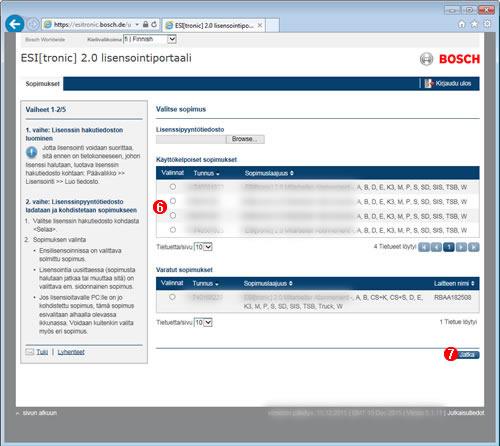This screenshot has width=500, height=446.
Task: Select page 1 in the pagination
Action: coord(449,247)
